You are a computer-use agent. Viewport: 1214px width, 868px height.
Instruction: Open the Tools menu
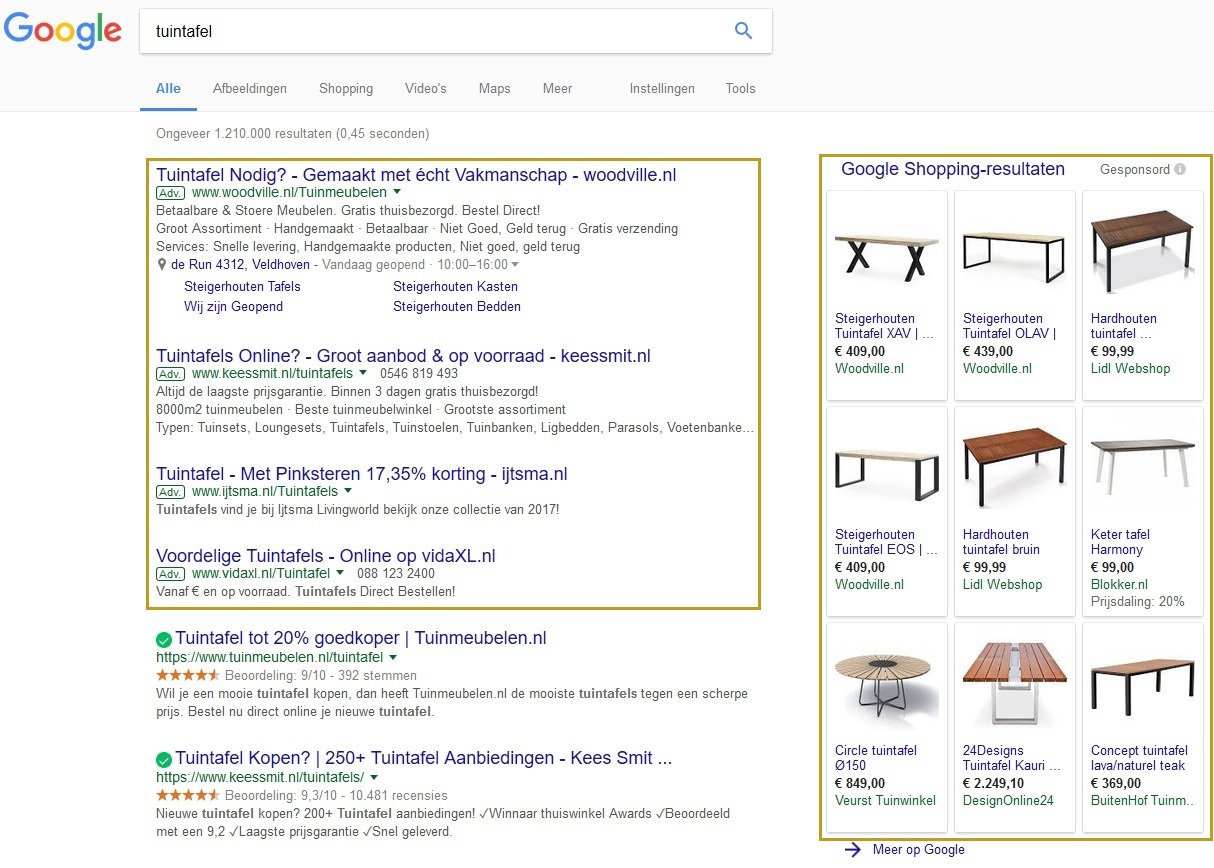(740, 89)
